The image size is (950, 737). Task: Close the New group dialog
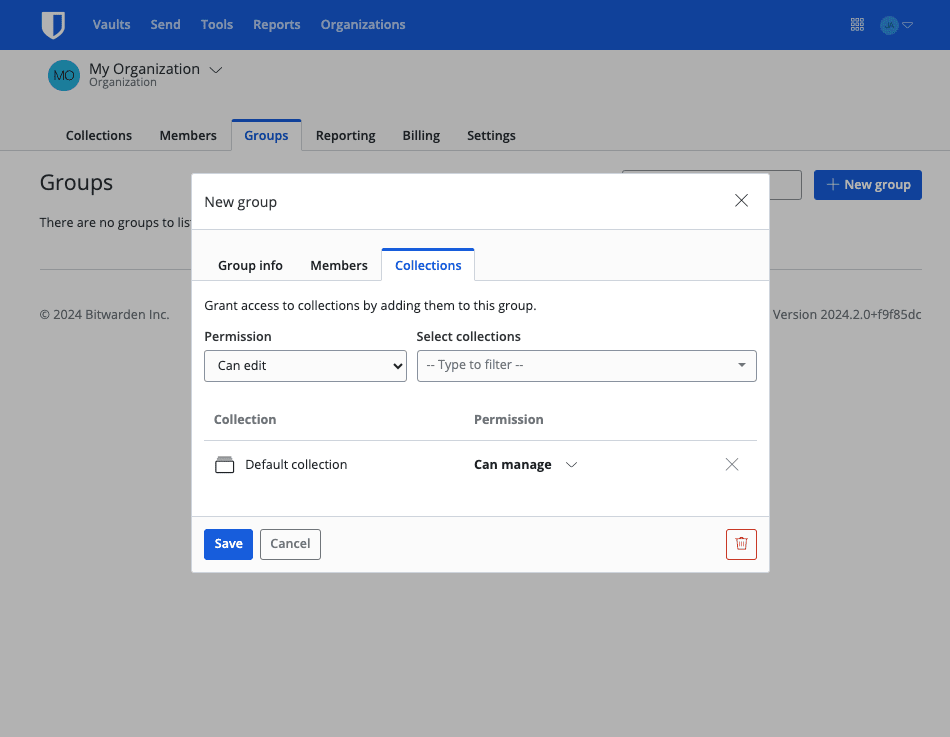(741, 200)
